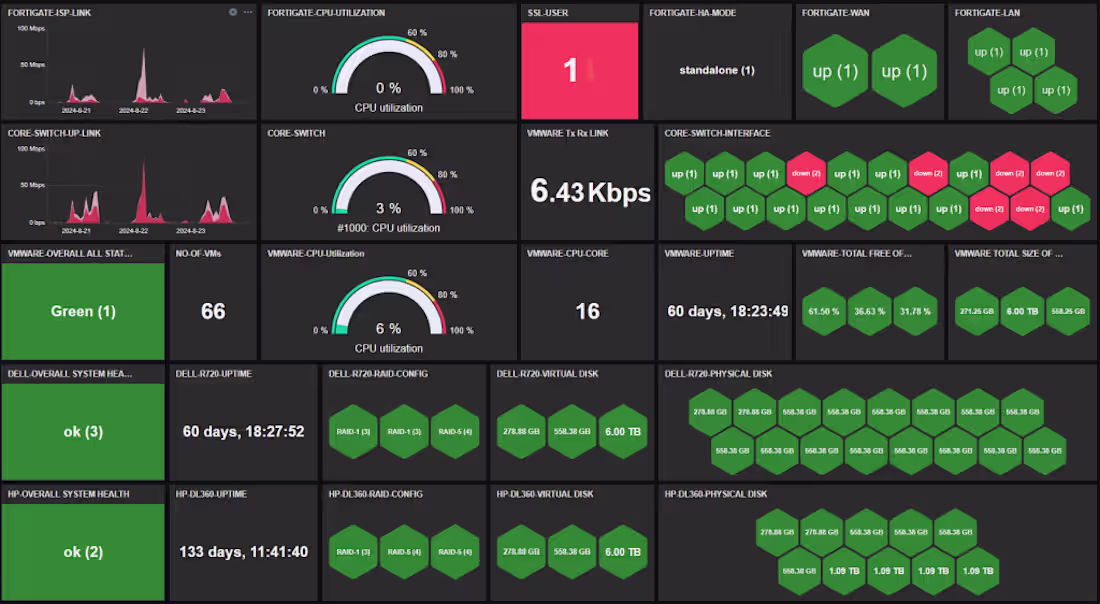
Task: Click the VMWARE-CPU-CORE value 16
Action: (587, 311)
